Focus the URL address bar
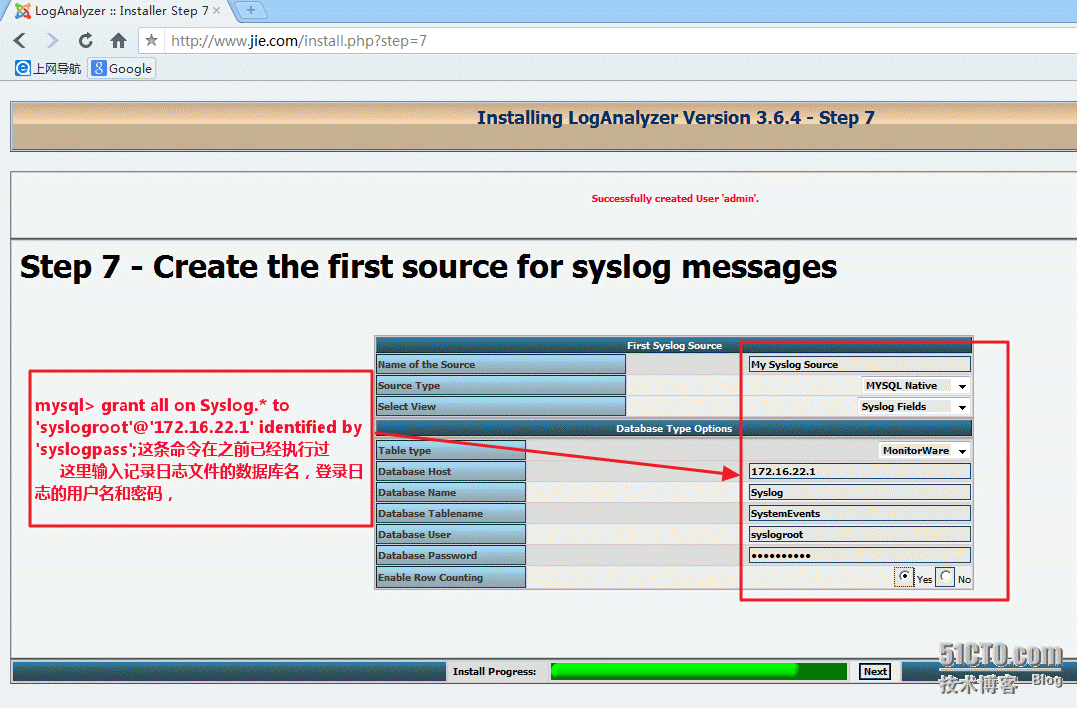This screenshot has height=708, width=1077. click(618, 41)
